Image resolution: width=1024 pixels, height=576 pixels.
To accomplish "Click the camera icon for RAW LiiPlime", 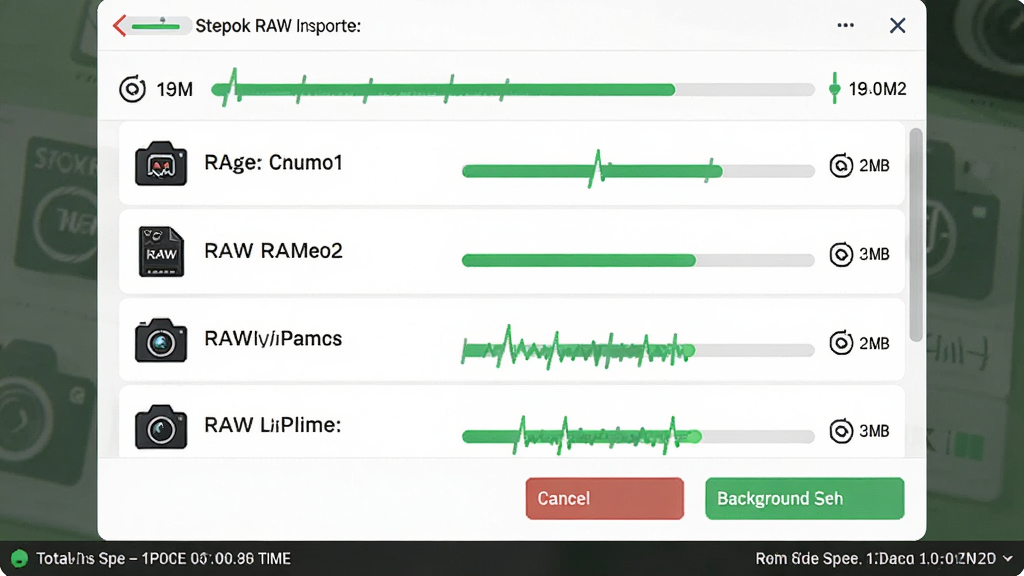I will (x=161, y=427).
